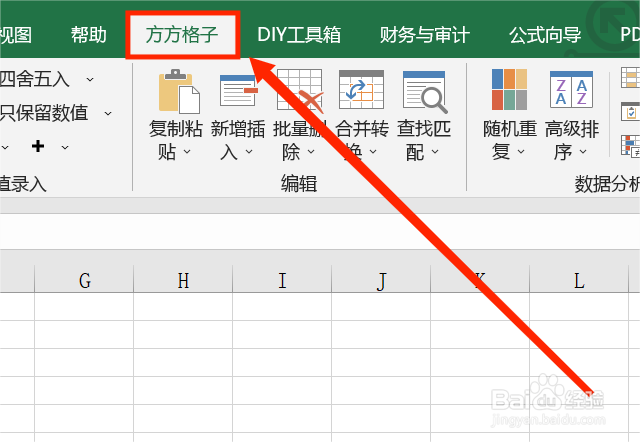Expand the 查找匹配 dropdown arrow
This screenshot has width=640, height=442.
click(x=435, y=152)
